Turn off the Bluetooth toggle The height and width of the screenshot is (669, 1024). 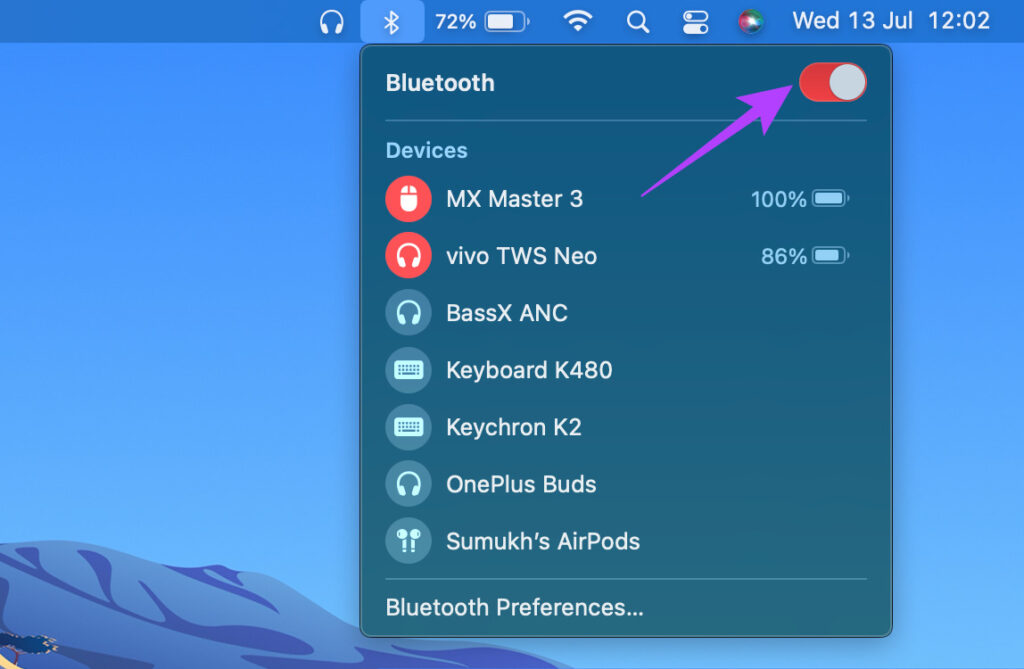(x=831, y=82)
